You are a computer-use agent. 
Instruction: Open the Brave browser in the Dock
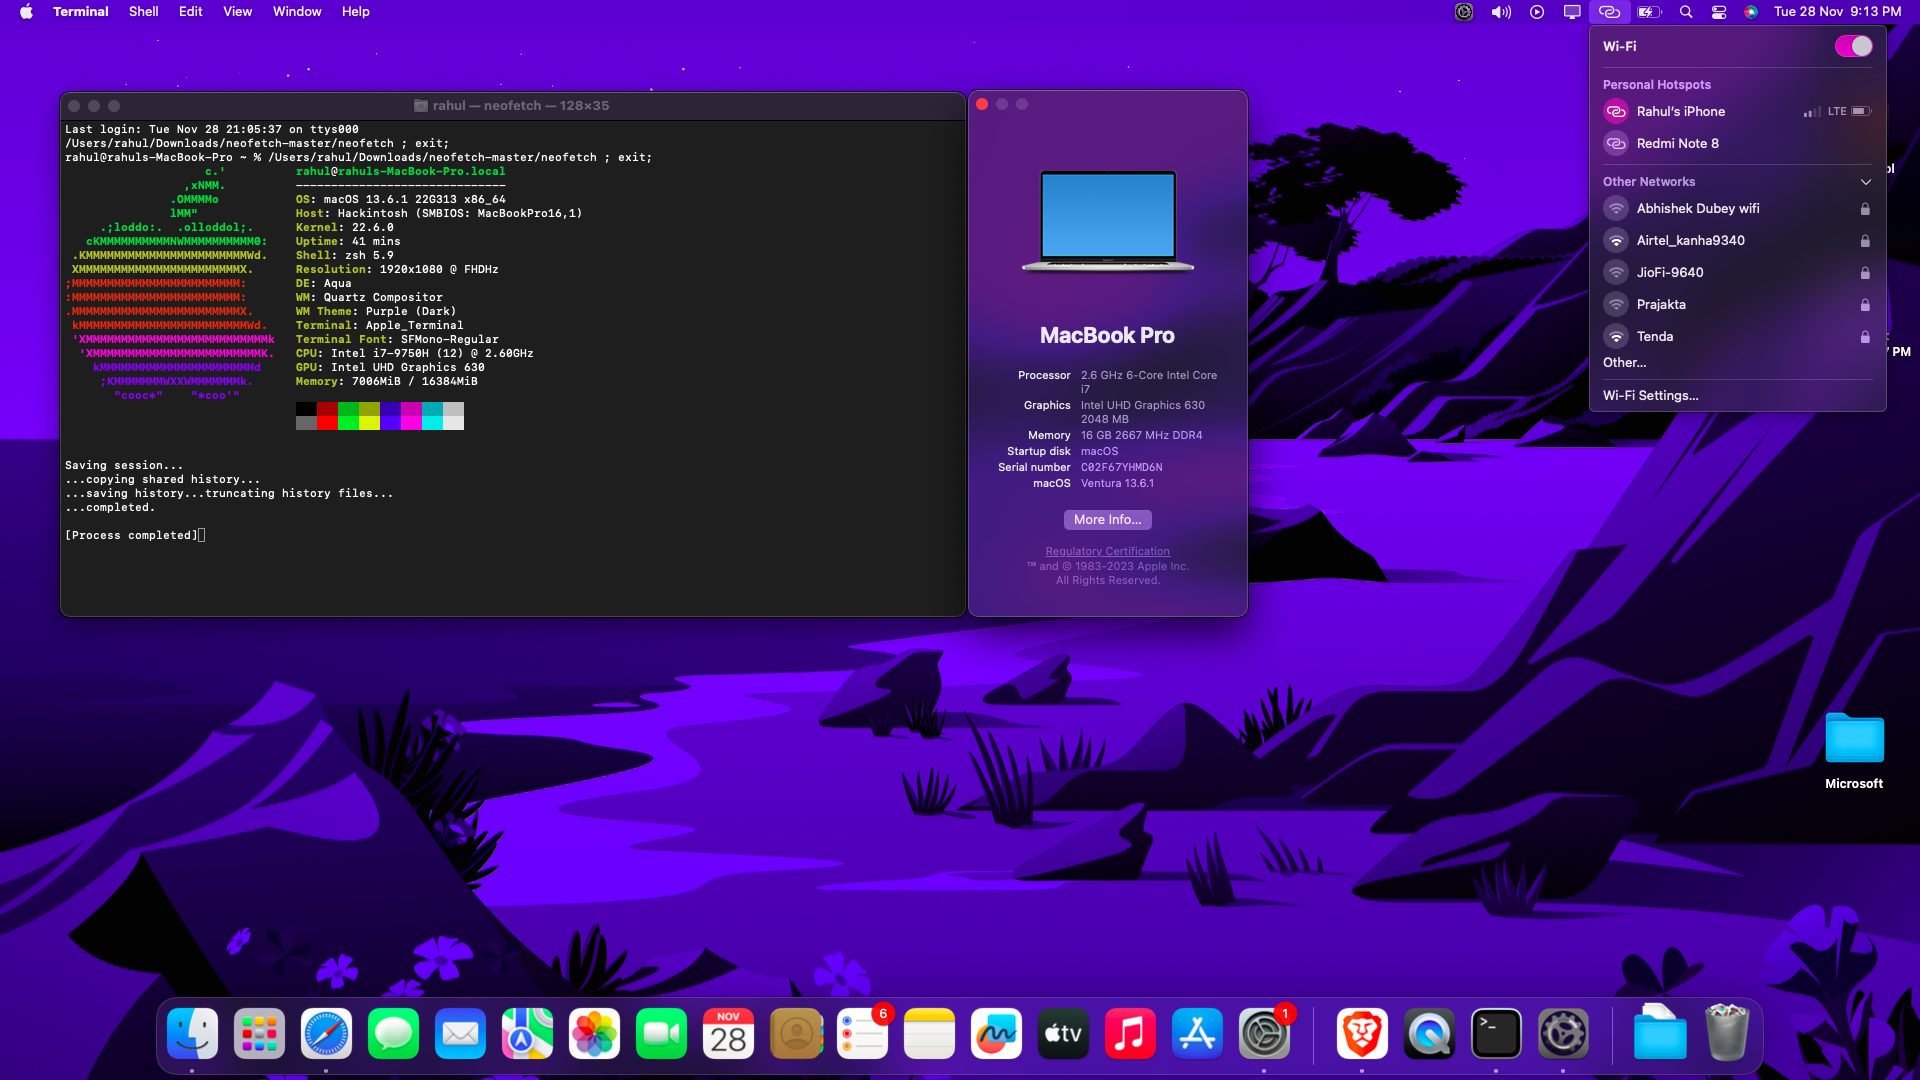[x=1362, y=1034]
